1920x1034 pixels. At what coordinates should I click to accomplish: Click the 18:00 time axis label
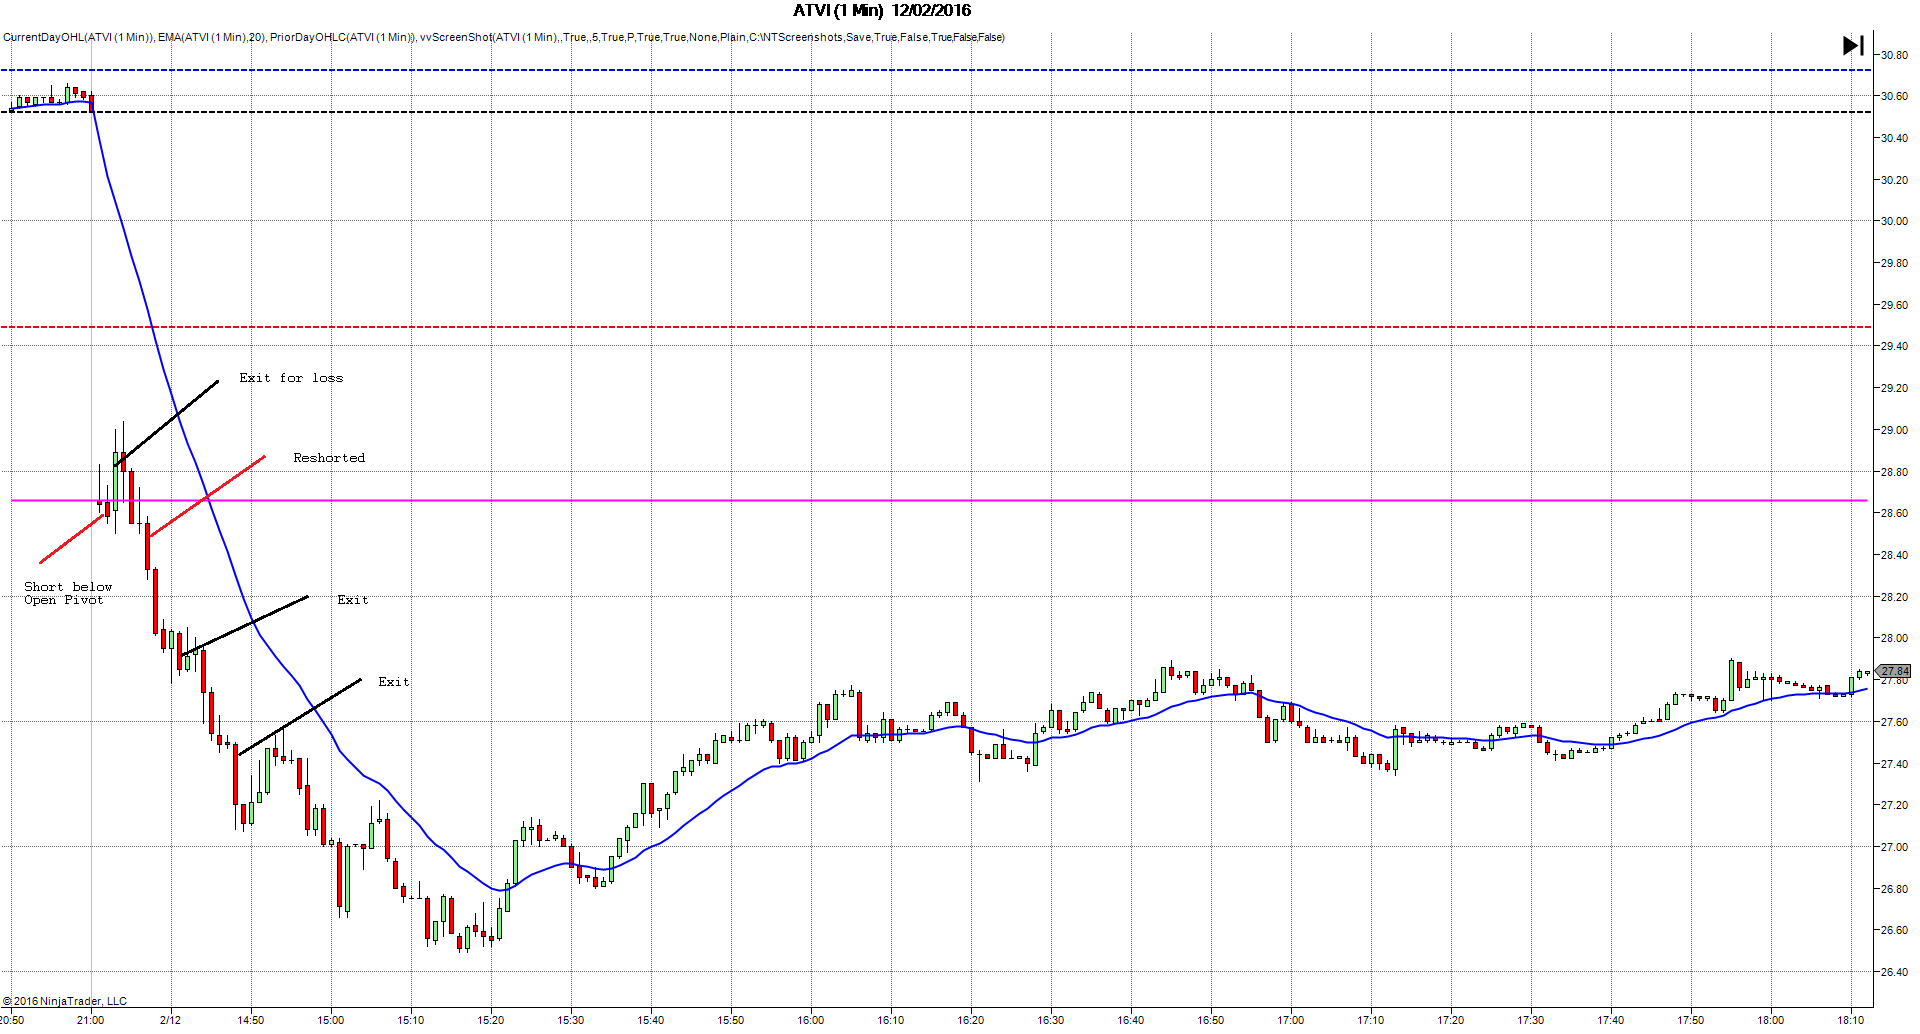1771,1020
